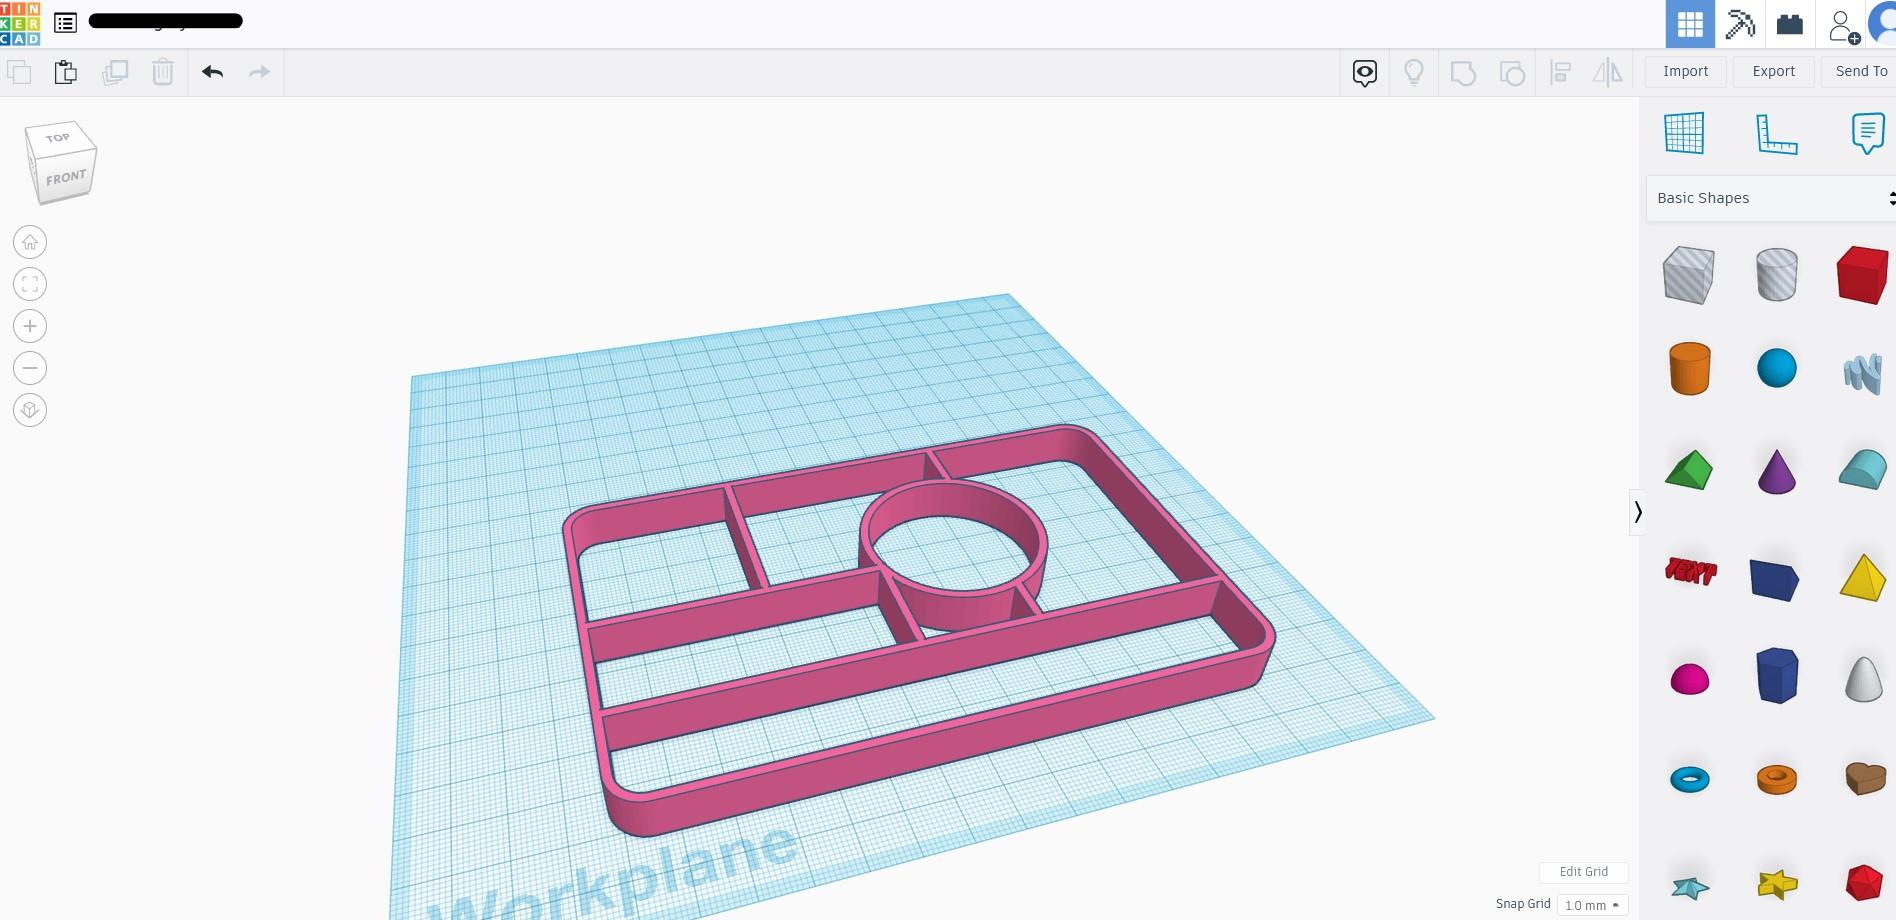Viewport: 1896px width, 920px height.
Task: Pick the striped Cylinder hole shape
Action: click(1777, 274)
